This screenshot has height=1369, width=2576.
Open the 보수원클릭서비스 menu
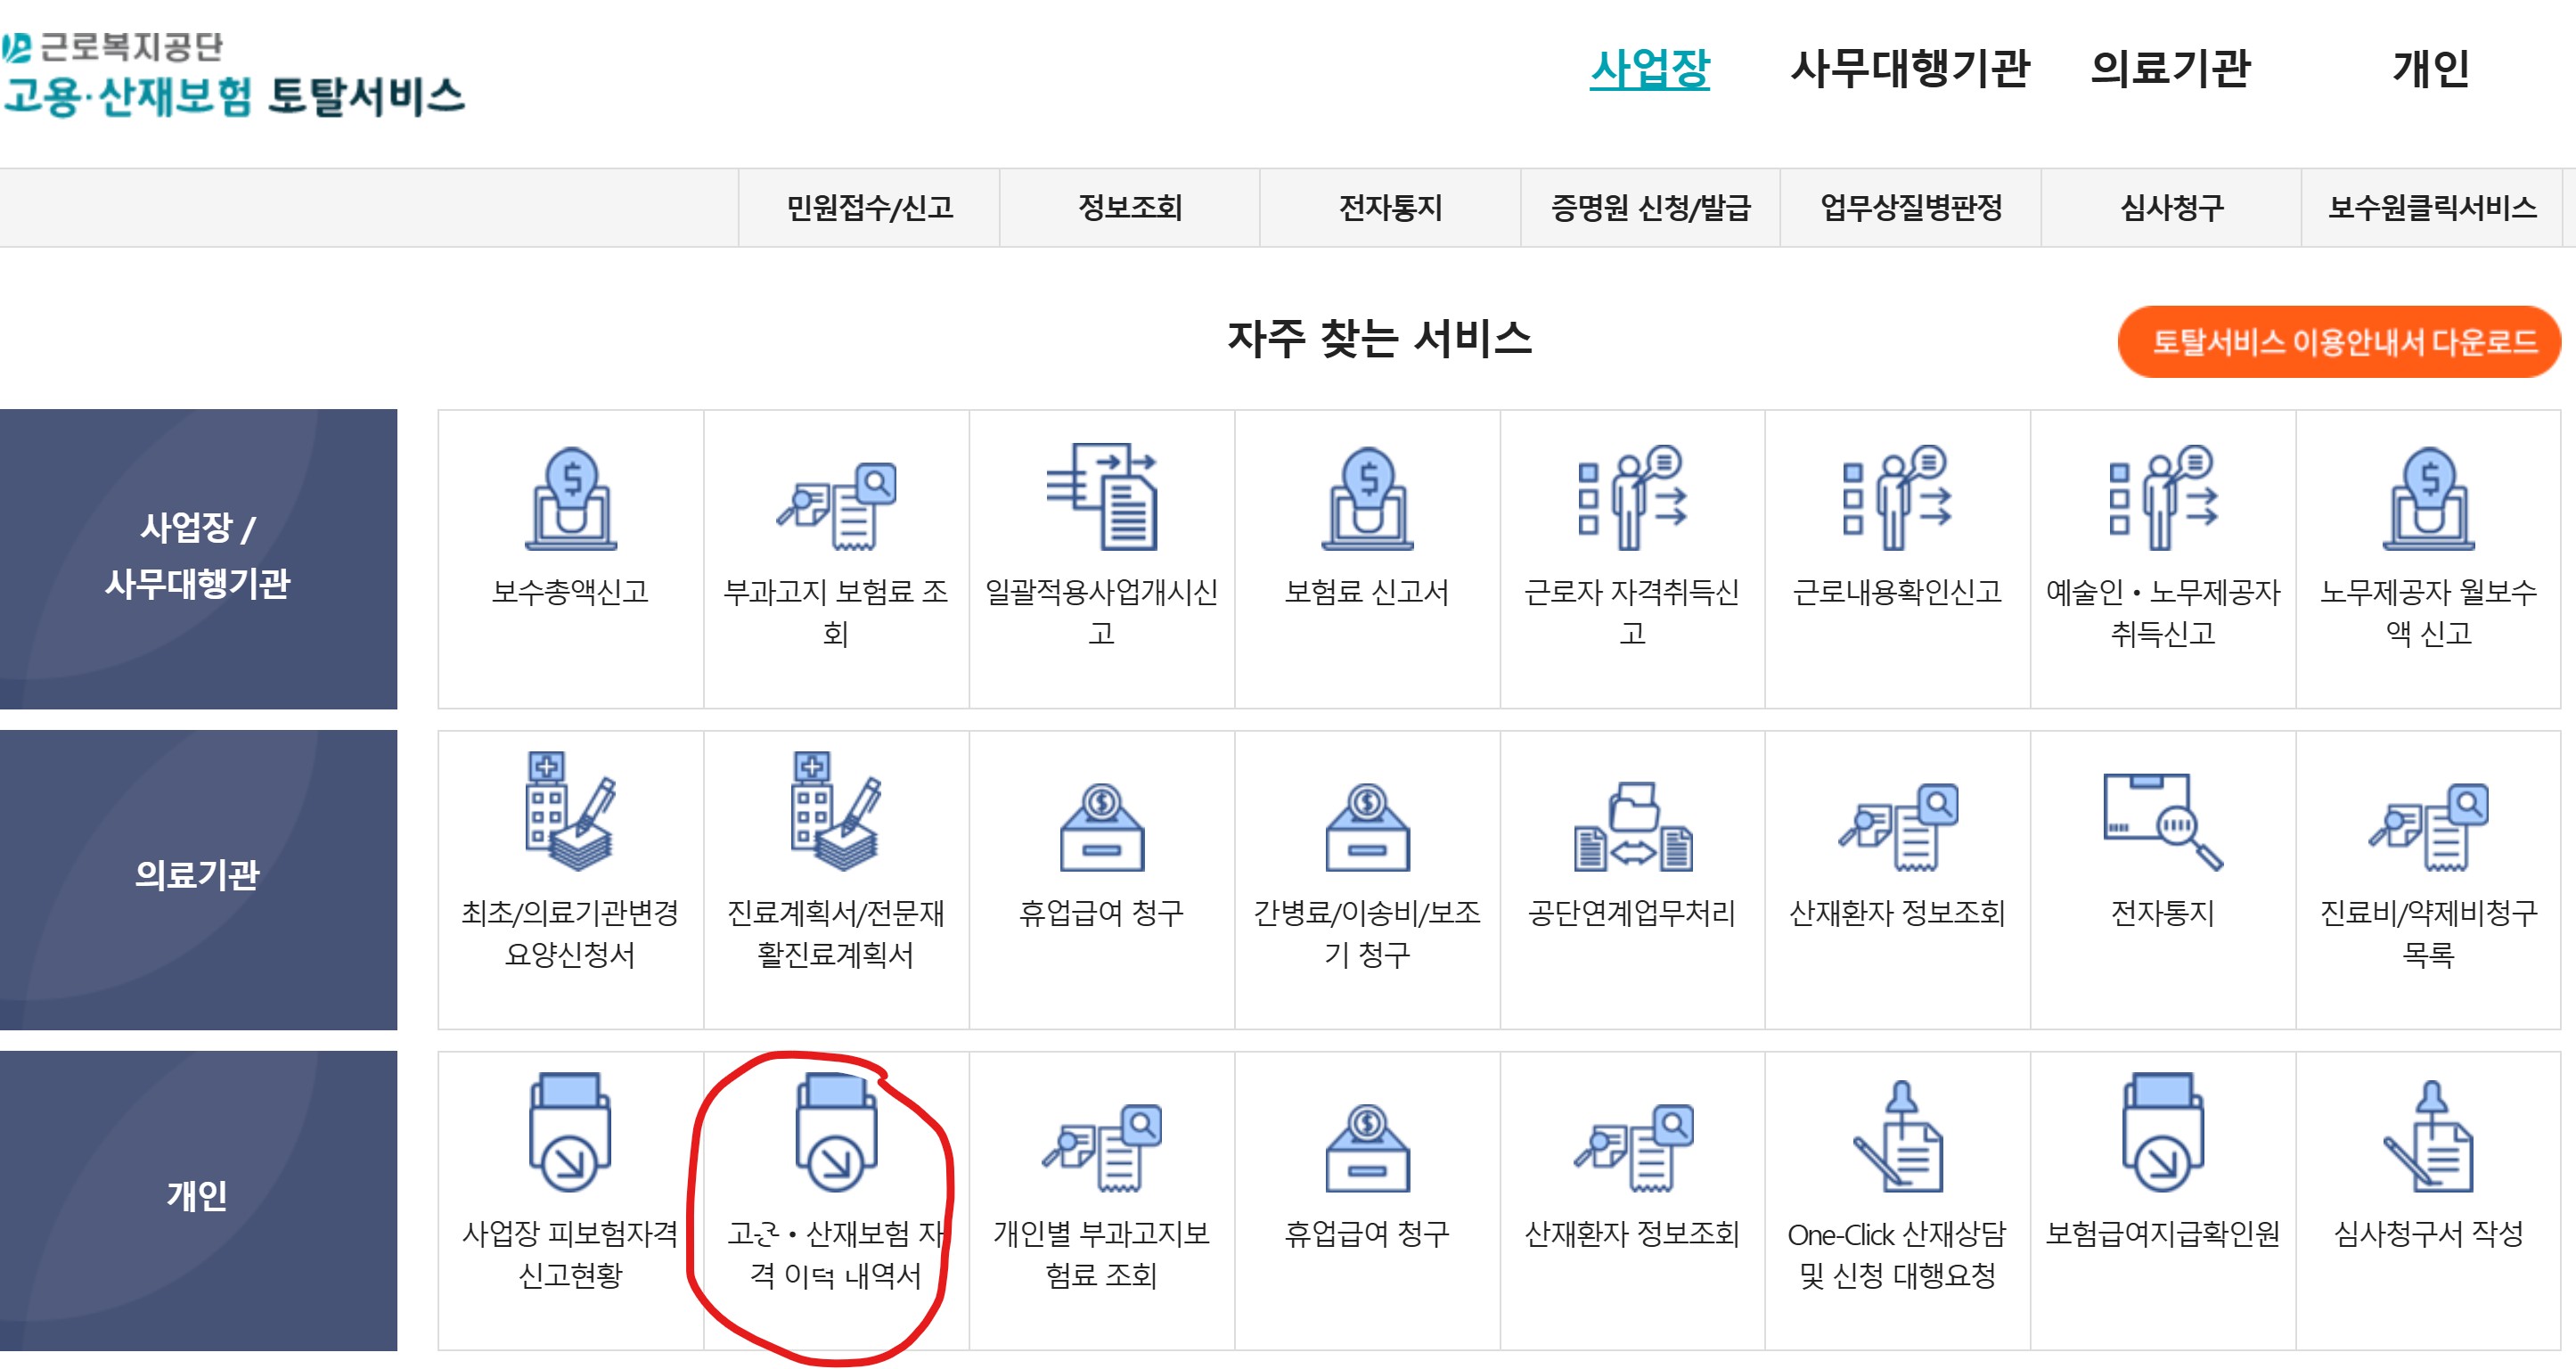(2432, 208)
